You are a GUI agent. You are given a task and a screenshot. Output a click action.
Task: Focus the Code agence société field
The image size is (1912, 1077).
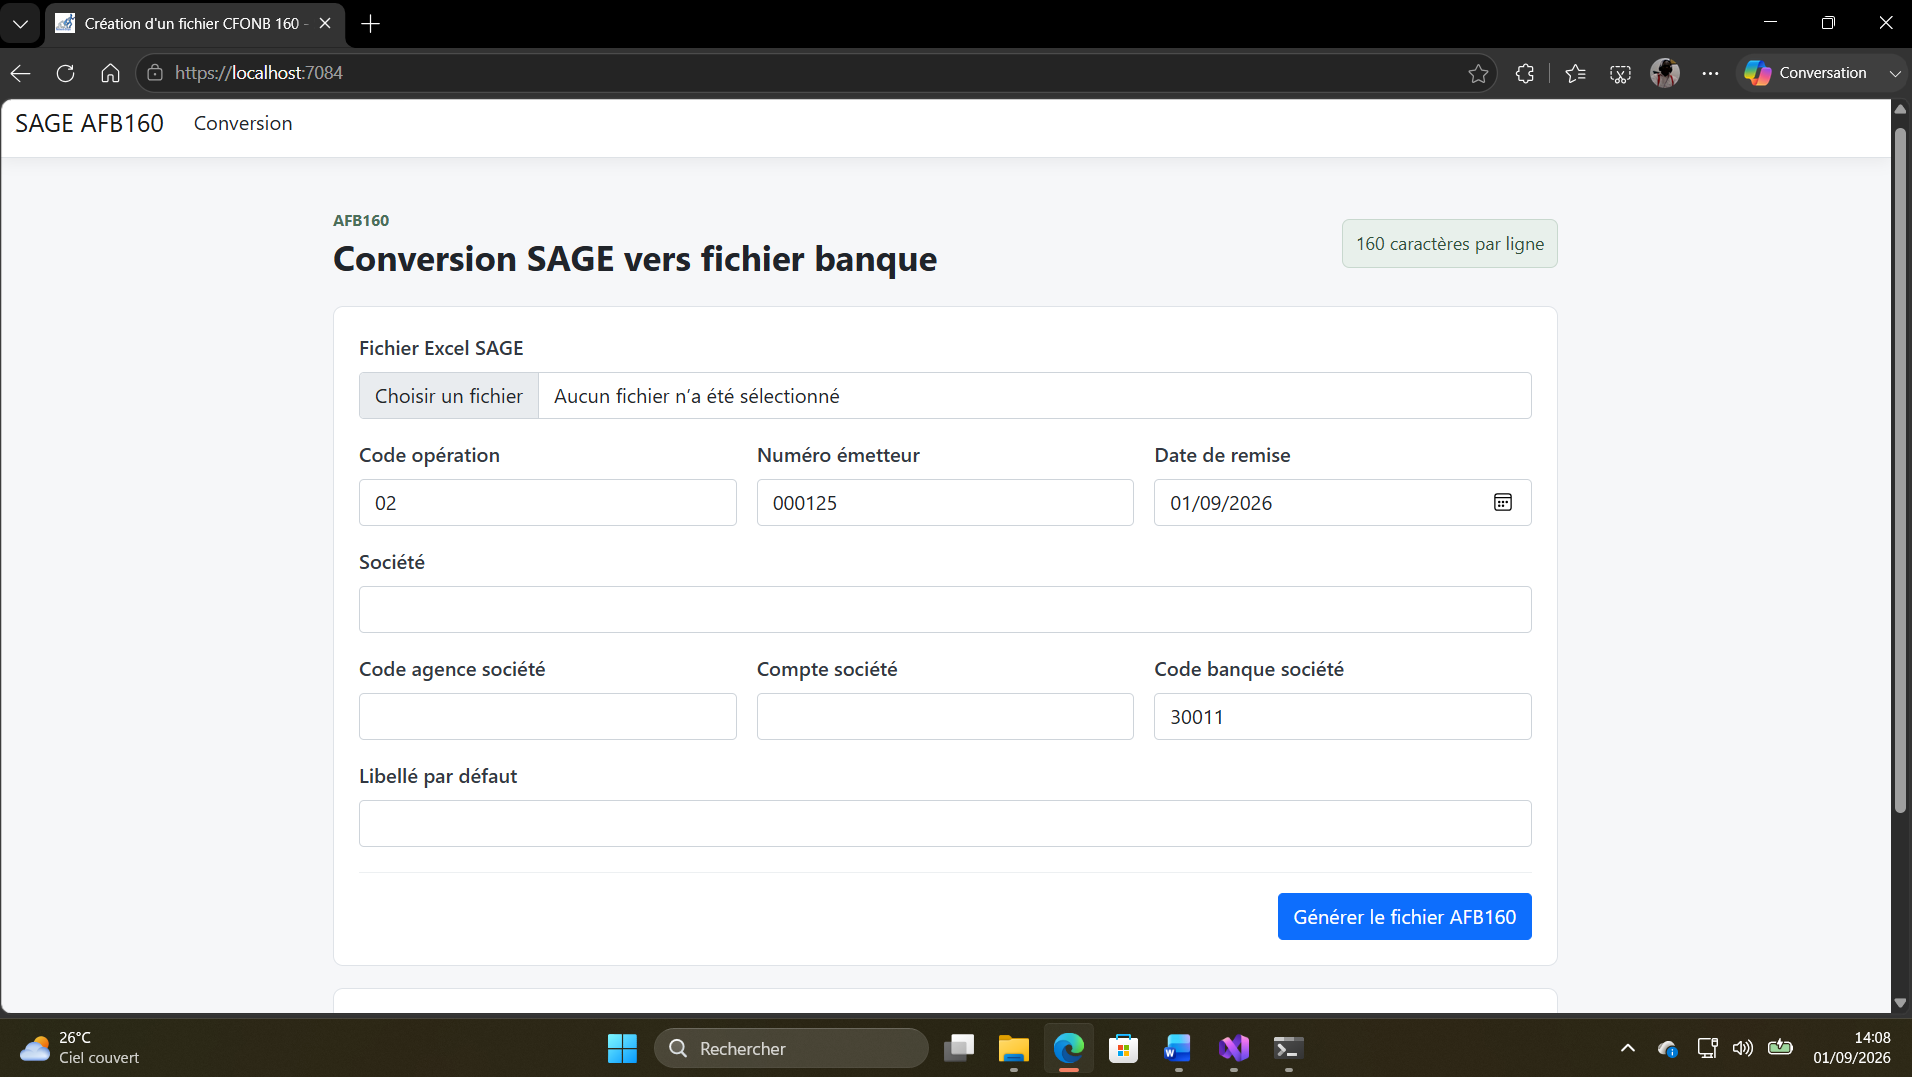tap(548, 717)
